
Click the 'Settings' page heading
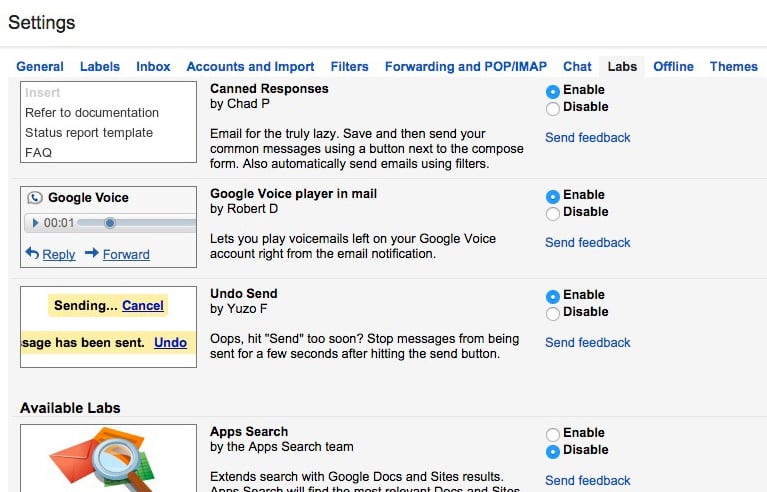[x=42, y=23]
